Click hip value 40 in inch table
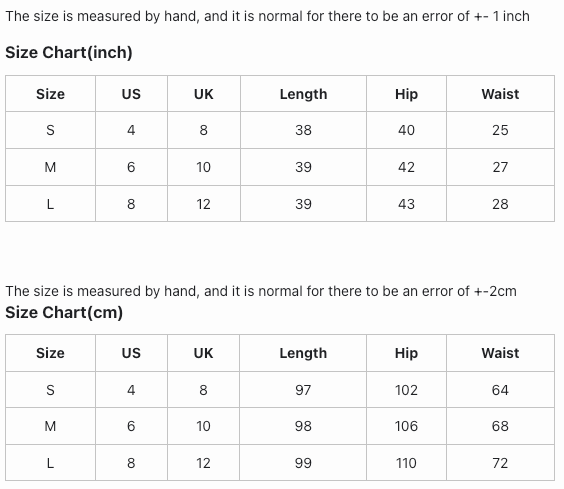 [x=406, y=130]
